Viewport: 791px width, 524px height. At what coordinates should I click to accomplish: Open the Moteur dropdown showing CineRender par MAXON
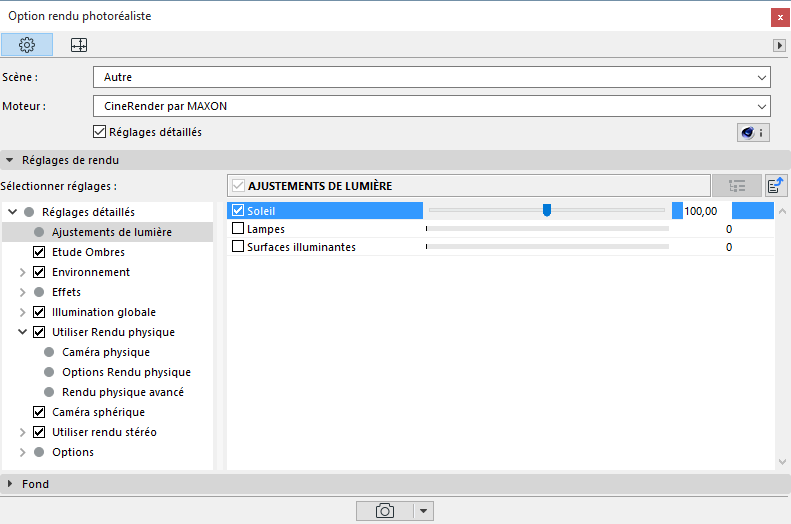pos(432,106)
